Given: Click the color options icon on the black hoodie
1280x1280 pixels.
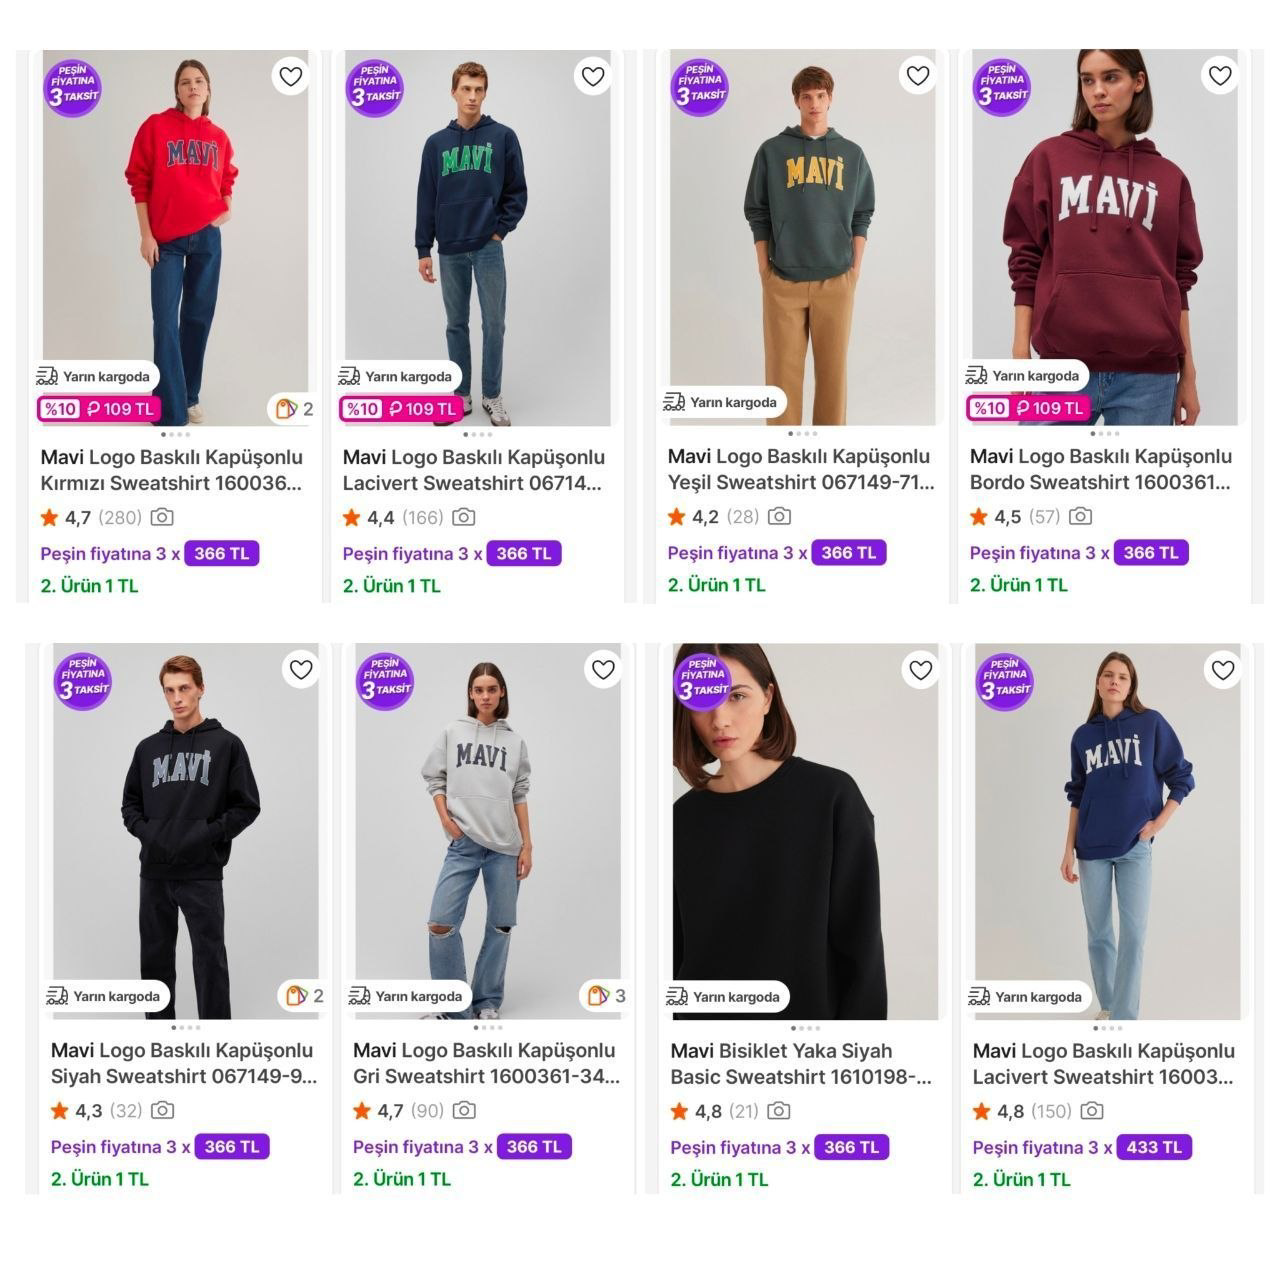Looking at the screenshot, I should tap(297, 995).
